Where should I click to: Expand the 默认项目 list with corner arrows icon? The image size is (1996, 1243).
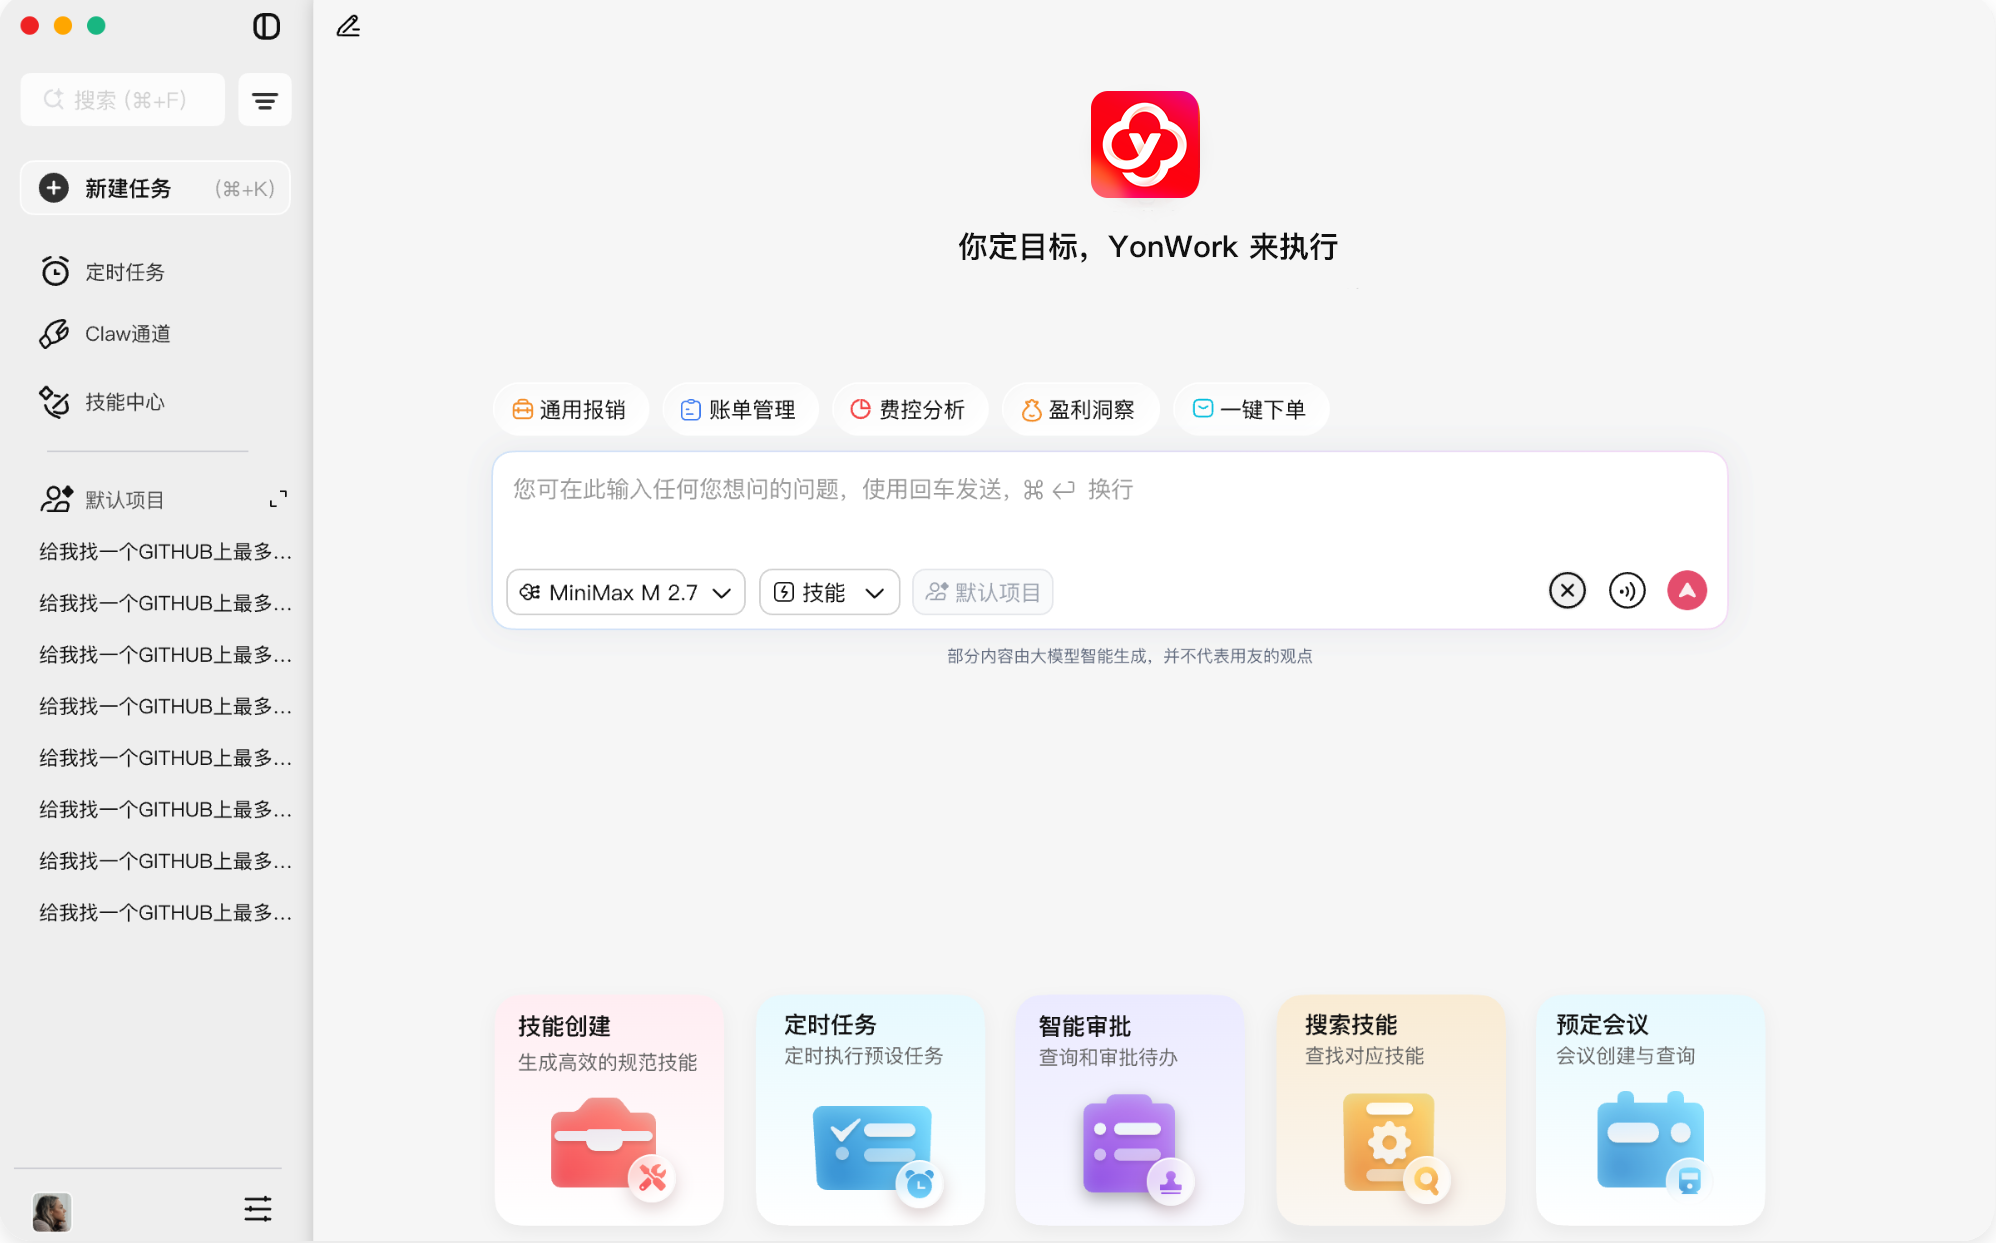coord(279,499)
